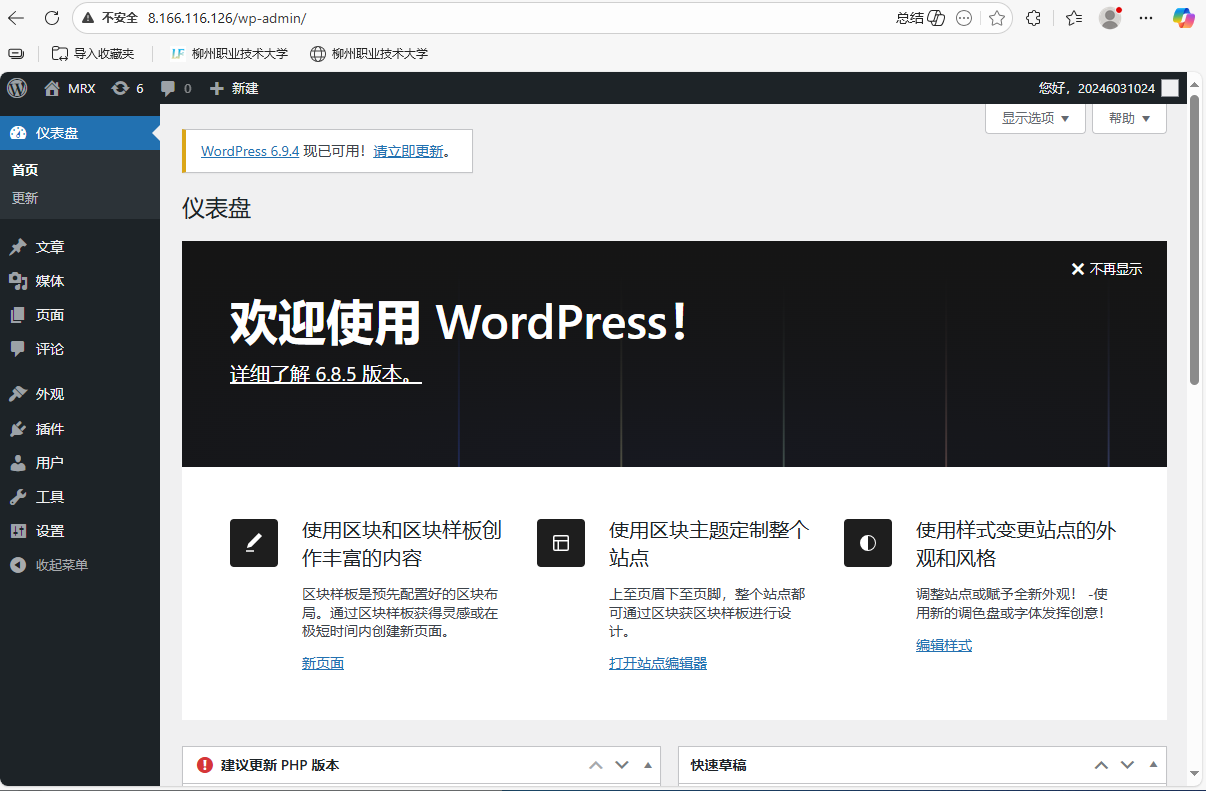
Task: Open the tab actions icon on favorites bar
Action: coord(16,53)
